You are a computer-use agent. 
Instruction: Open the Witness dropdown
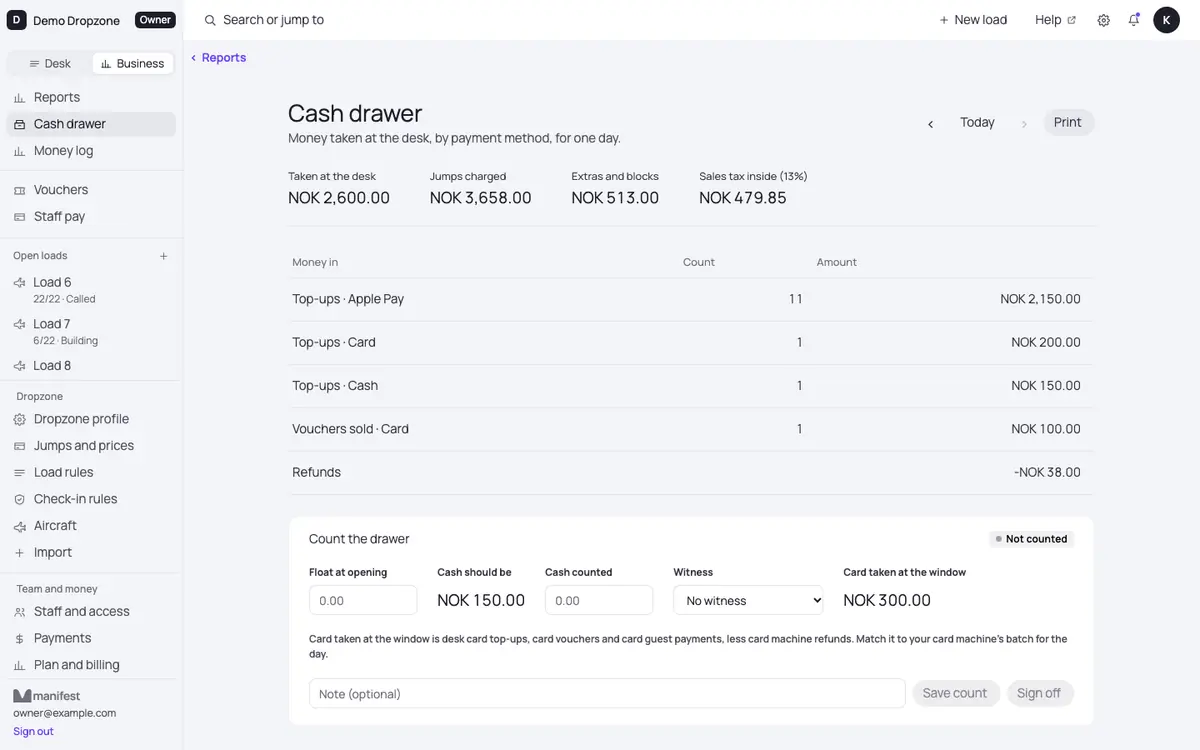tap(748, 600)
